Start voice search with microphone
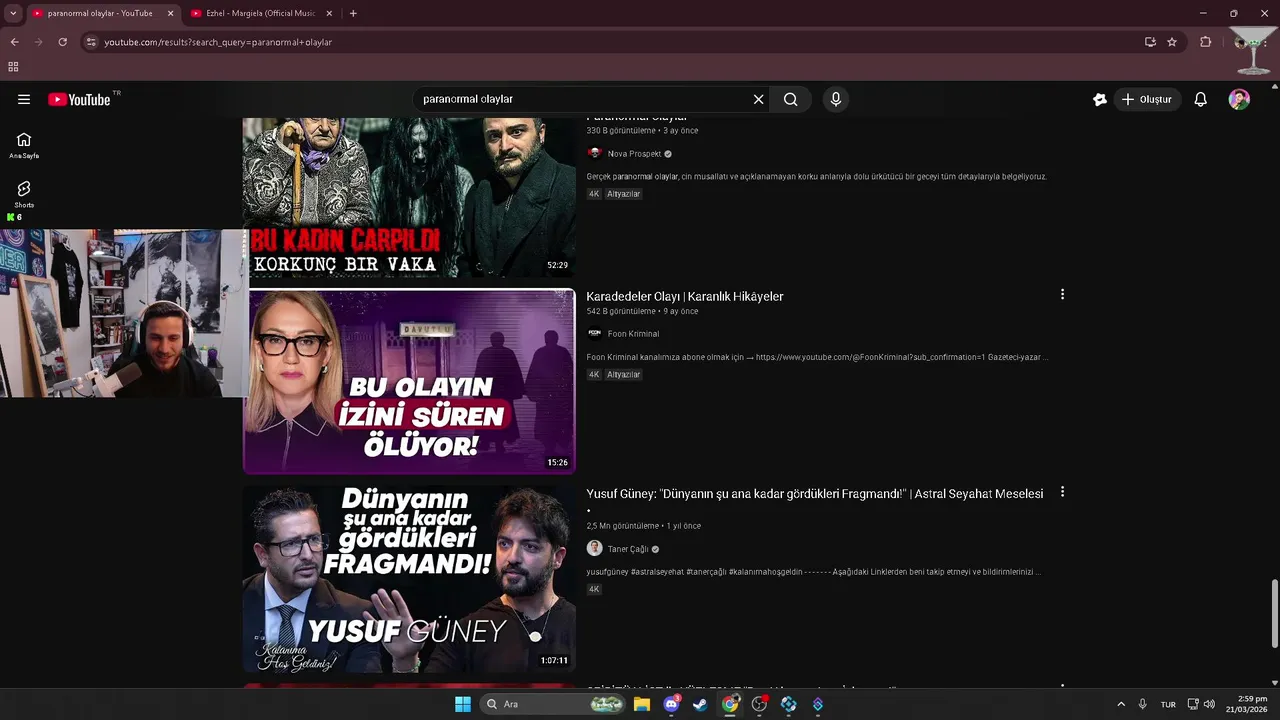Viewport: 1280px width, 720px height. [836, 99]
